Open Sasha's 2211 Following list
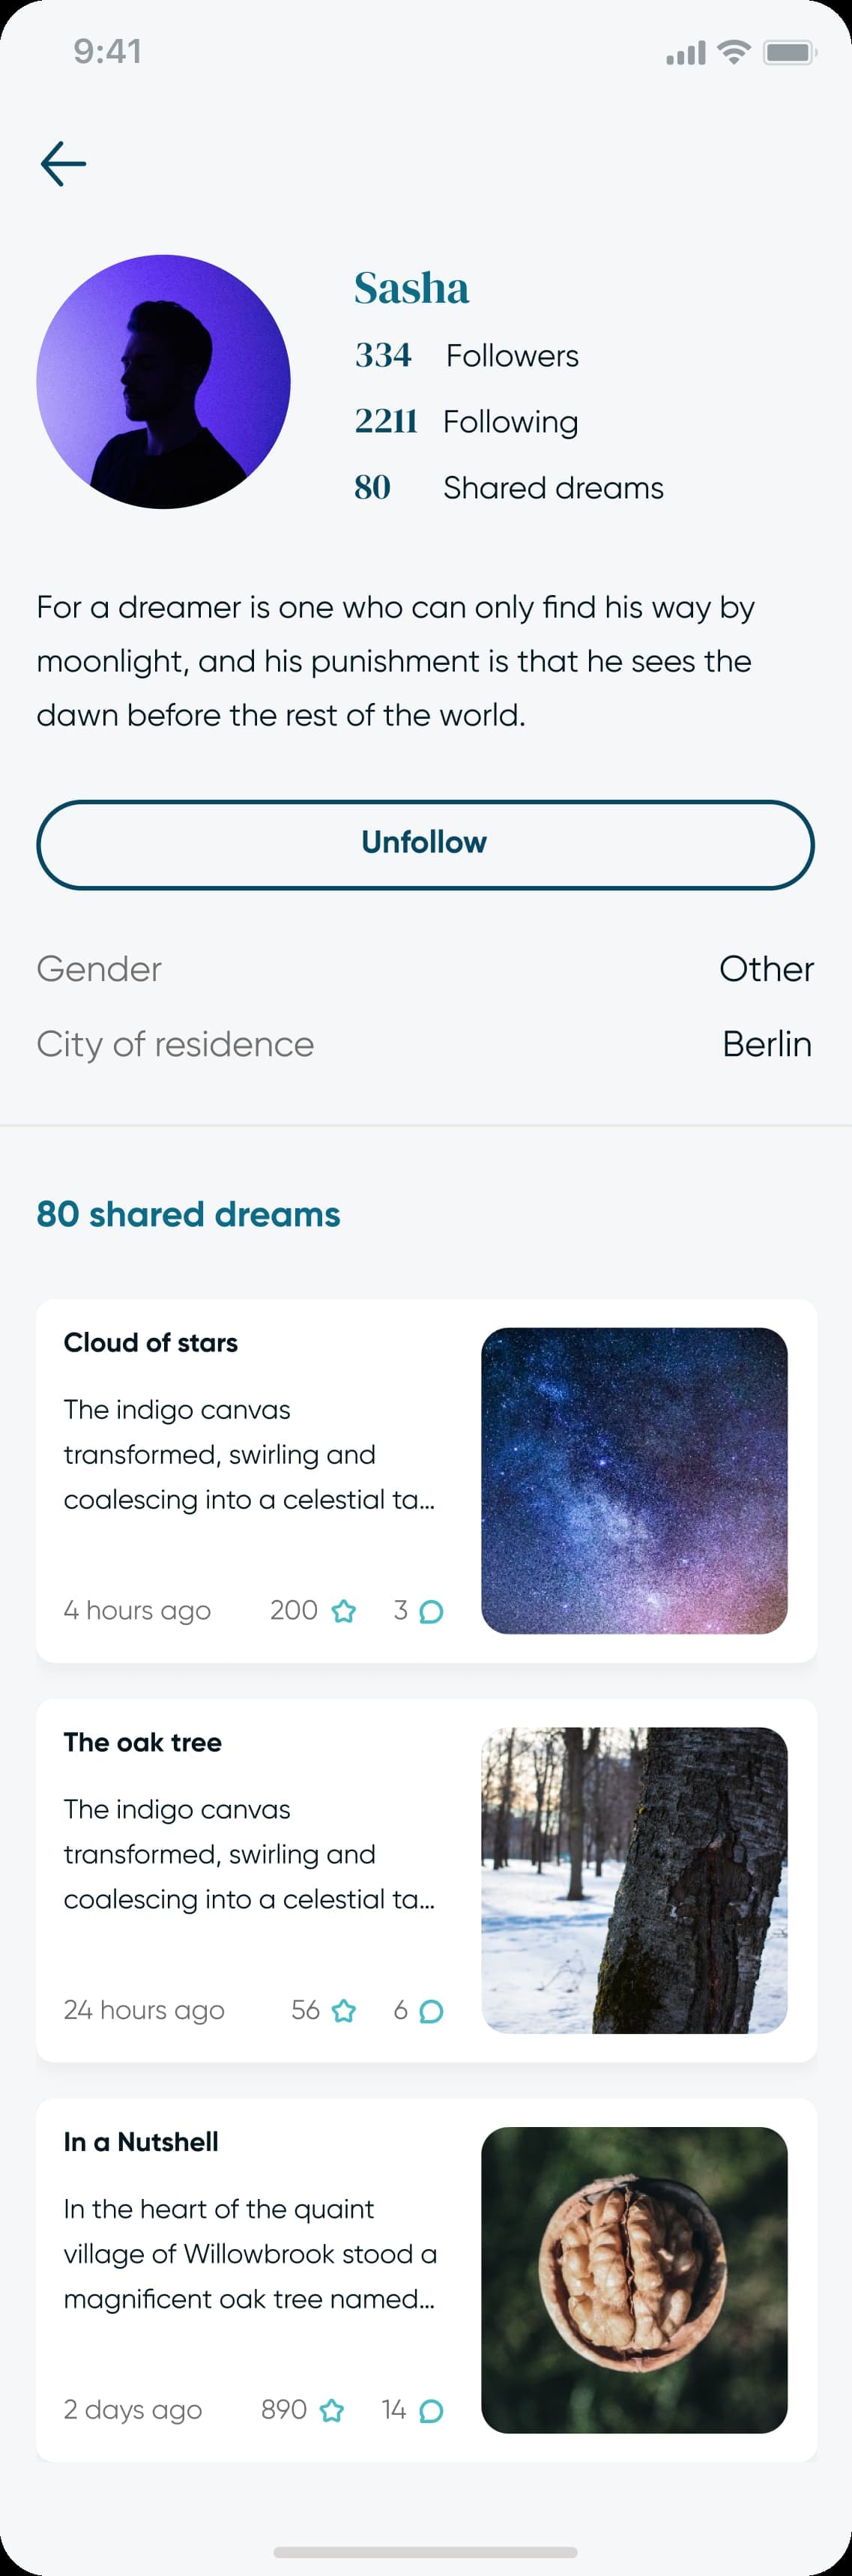Screen dimensions: 852x2576 tap(467, 421)
